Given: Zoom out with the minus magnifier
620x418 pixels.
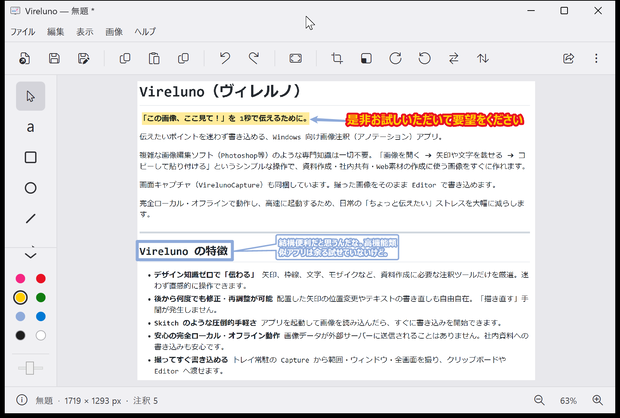Looking at the screenshot, I should click(539, 400).
